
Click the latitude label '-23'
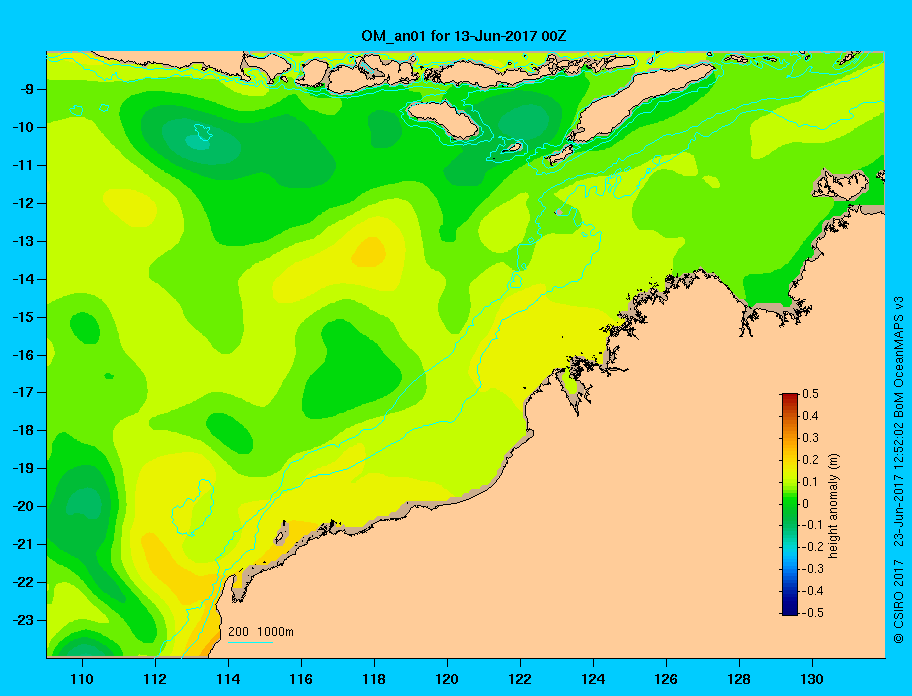point(21,620)
